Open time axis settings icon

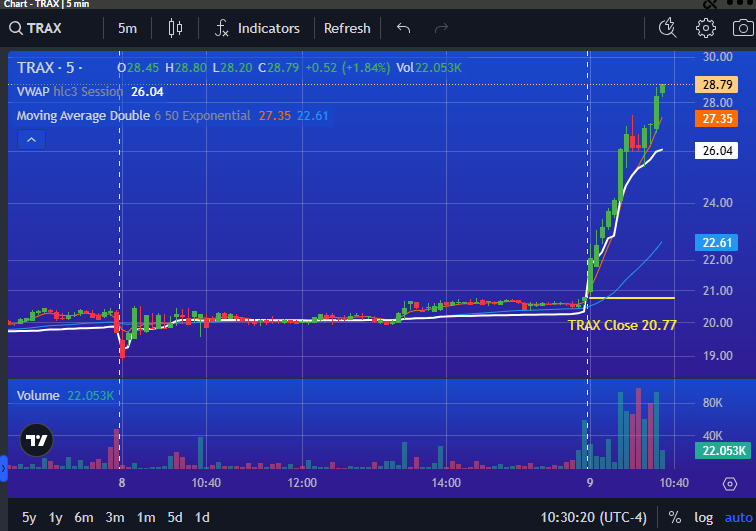click(730, 484)
